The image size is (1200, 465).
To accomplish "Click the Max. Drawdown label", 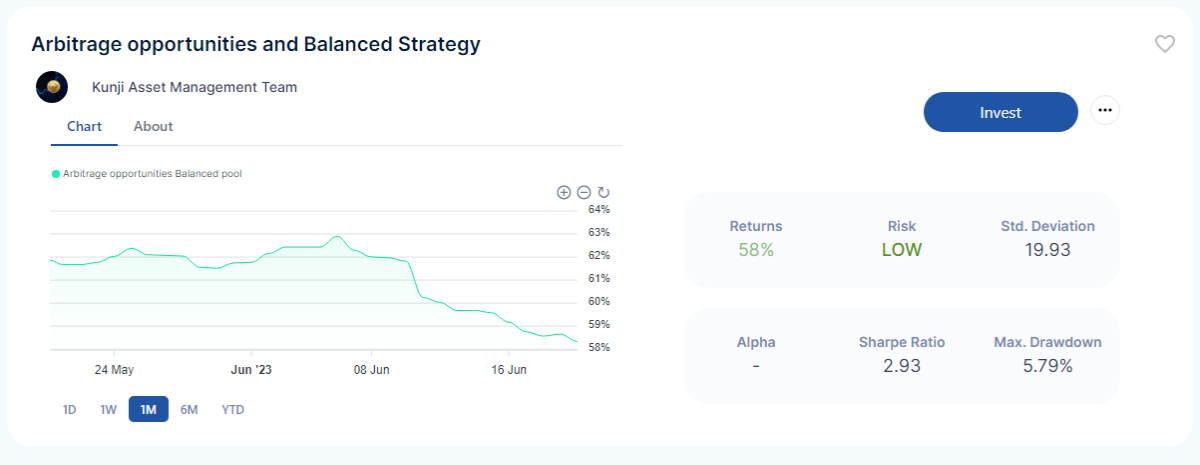I will point(1048,342).
